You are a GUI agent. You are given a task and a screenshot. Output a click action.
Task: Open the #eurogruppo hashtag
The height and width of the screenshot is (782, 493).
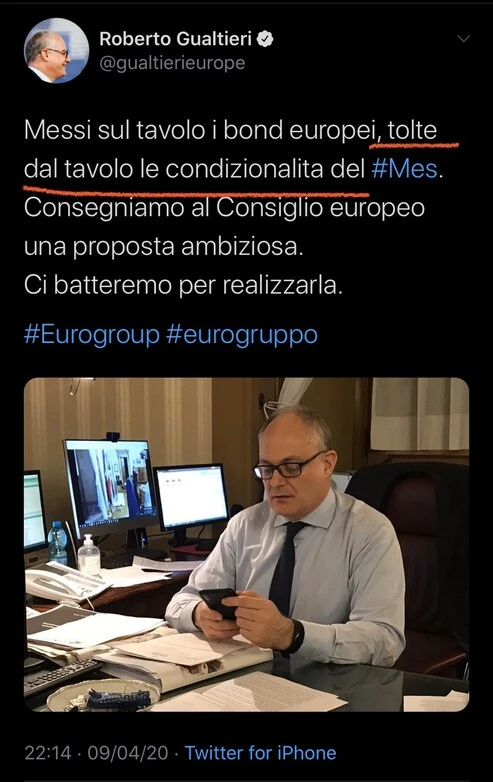tap(242, 335)
